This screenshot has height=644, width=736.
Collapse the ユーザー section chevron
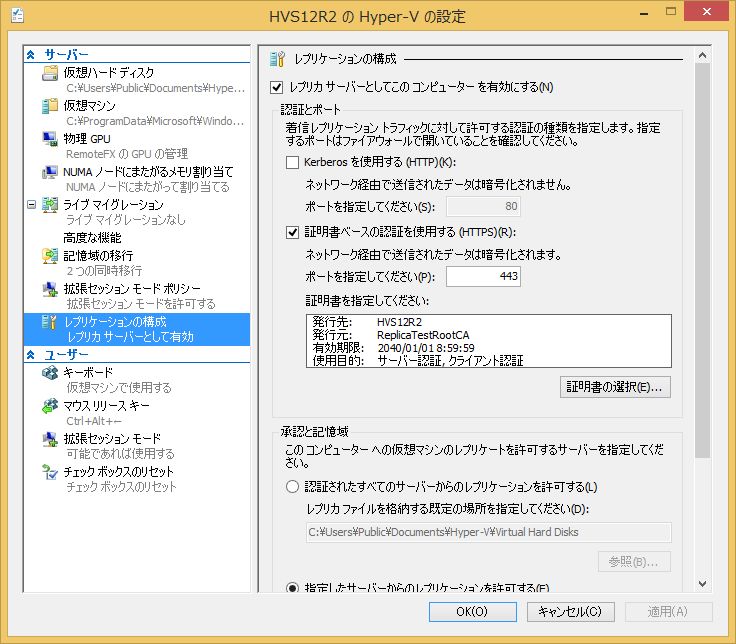coord(31,355)
